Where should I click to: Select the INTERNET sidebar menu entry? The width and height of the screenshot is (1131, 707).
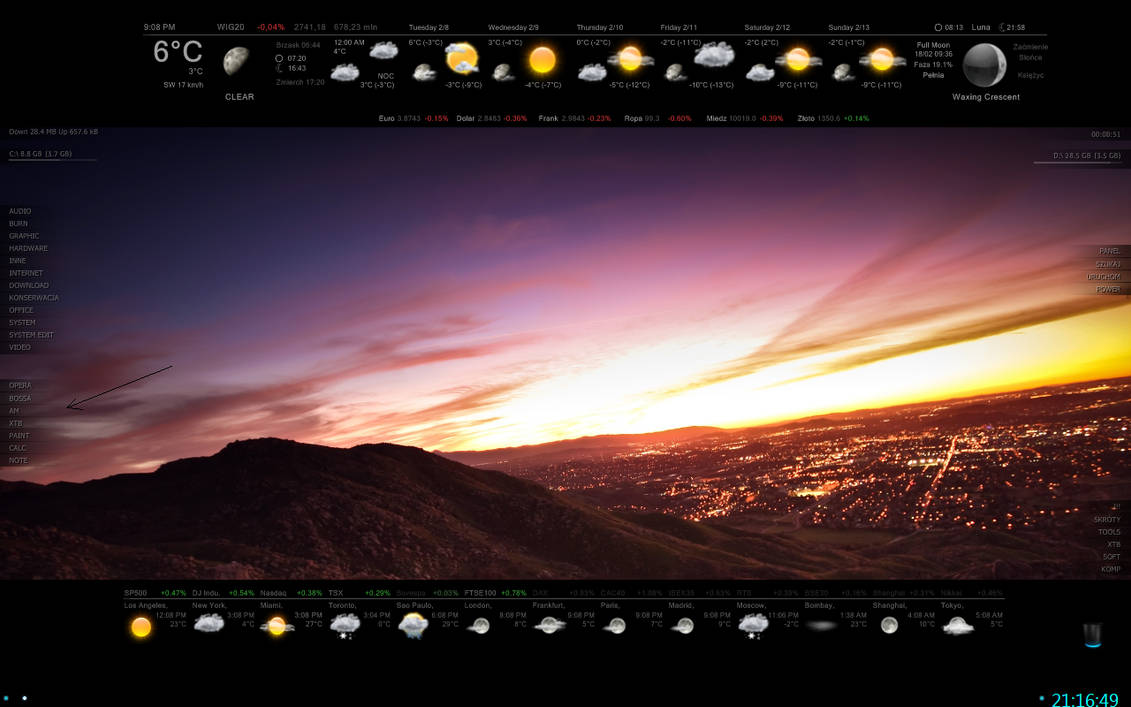[23, 273]
